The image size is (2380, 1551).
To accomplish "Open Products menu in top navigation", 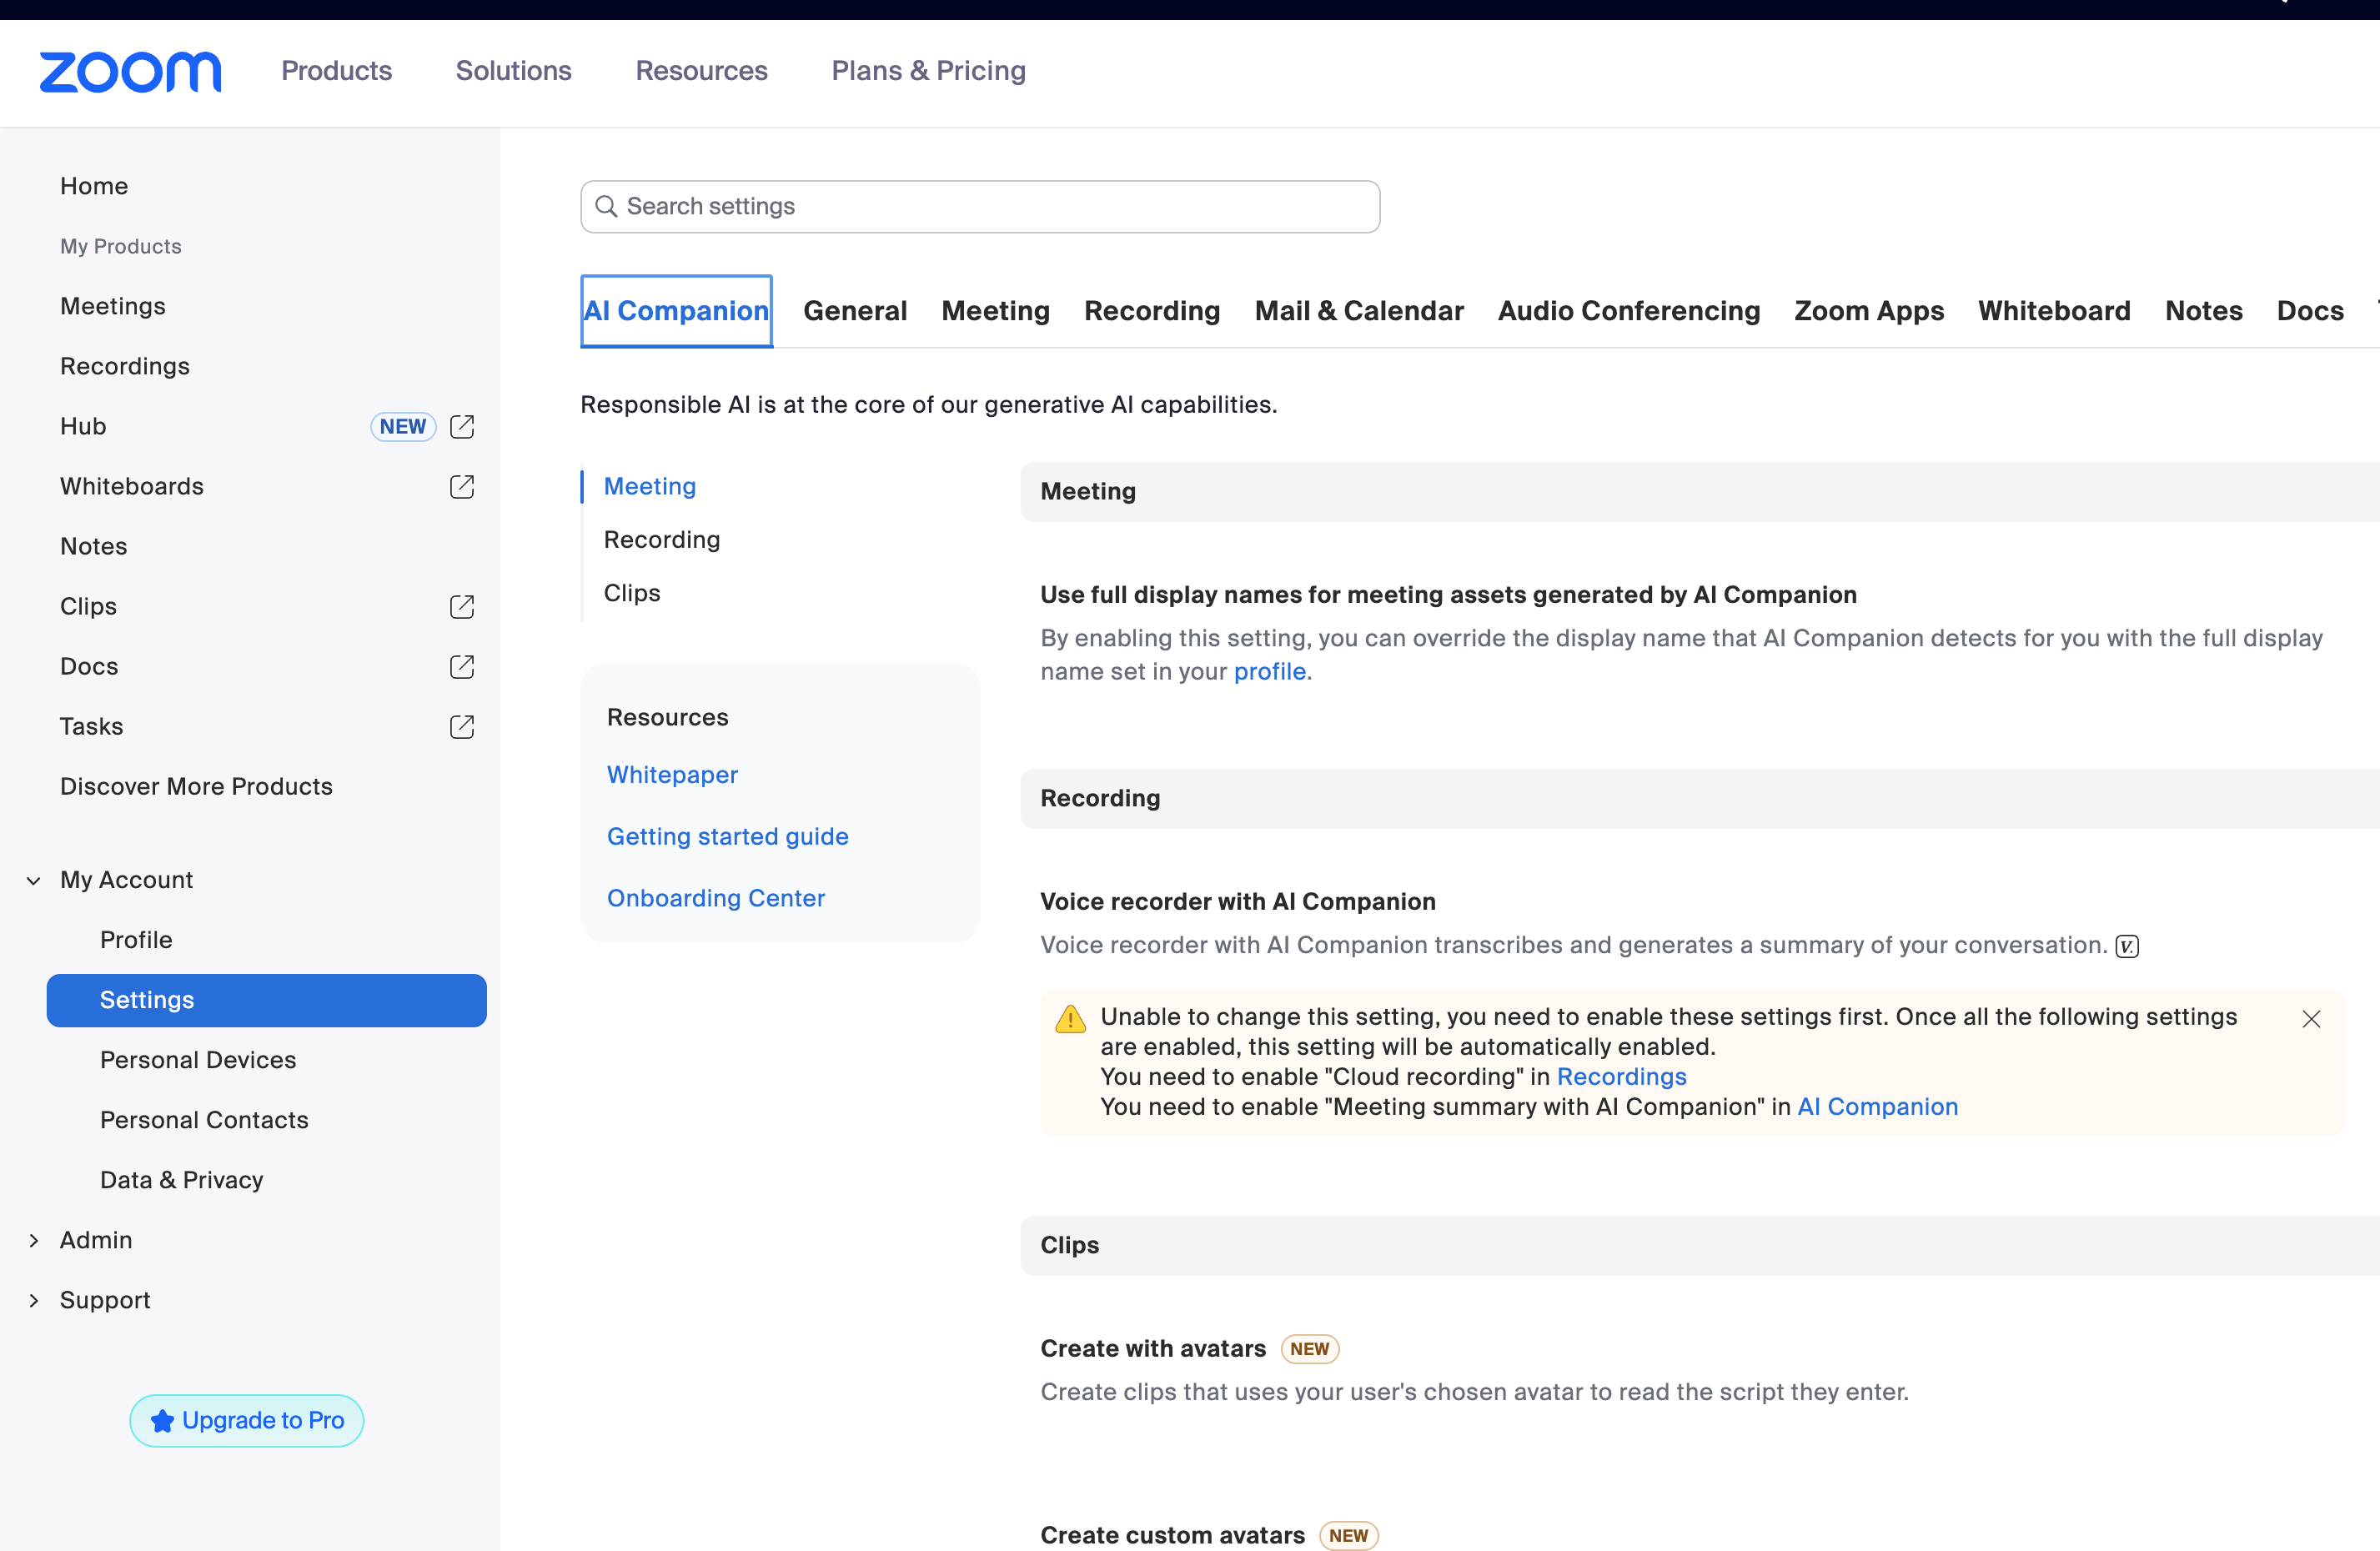I will point(336,71).
